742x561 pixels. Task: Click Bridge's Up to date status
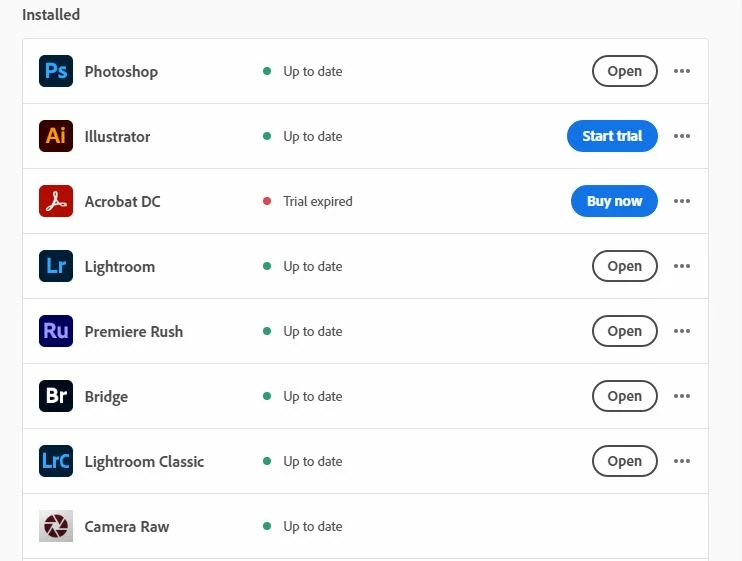(313, 396)
